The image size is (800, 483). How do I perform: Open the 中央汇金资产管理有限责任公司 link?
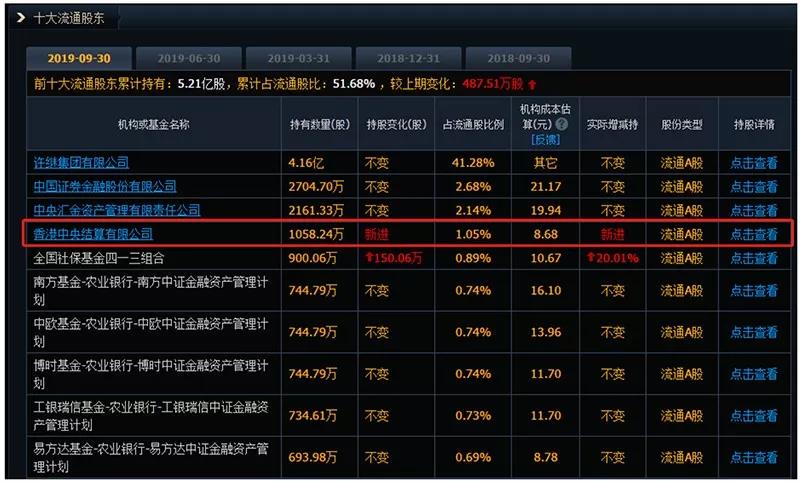pos(116,210)
